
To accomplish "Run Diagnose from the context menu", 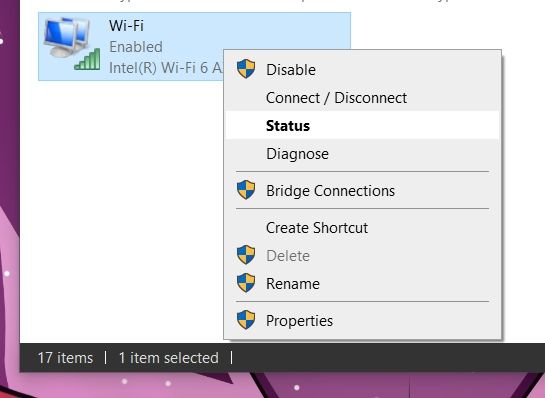I will (362, 154).
